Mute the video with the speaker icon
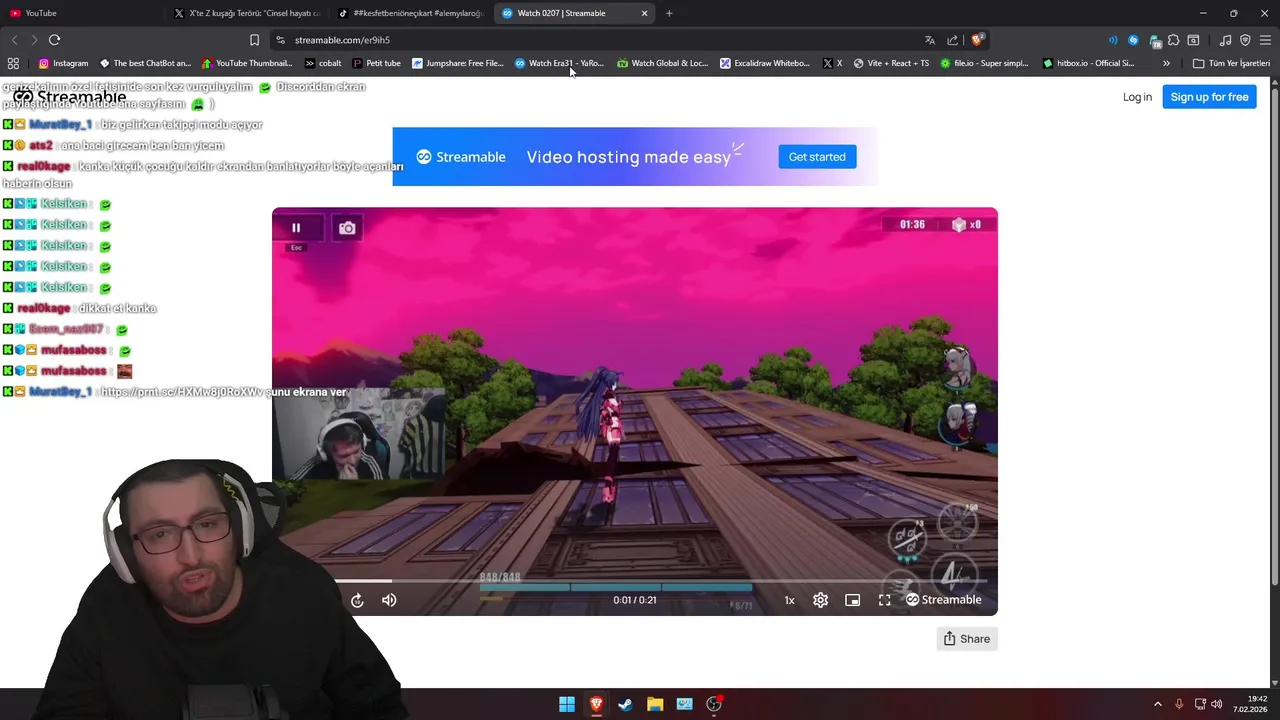 pos(389,600)
